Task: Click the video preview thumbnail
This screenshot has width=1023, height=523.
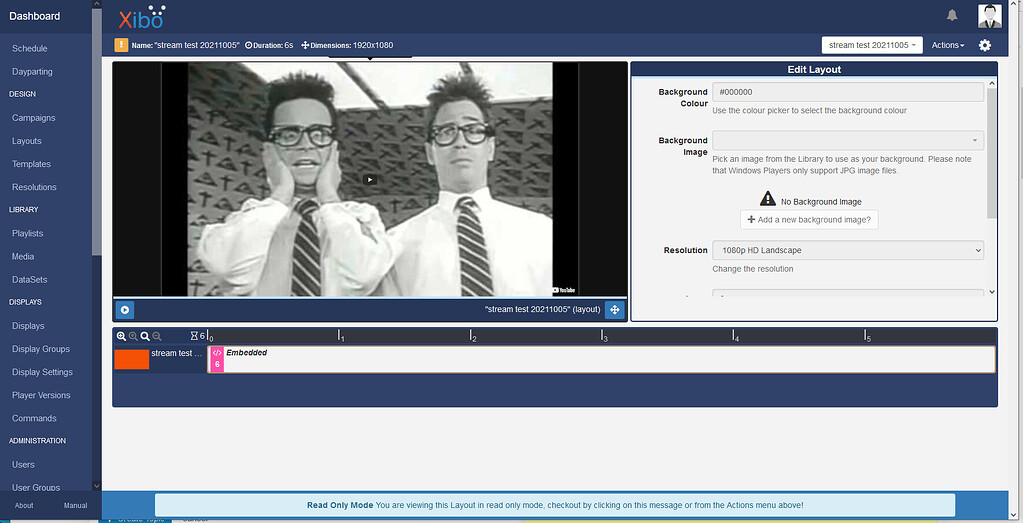Action: [x=370, y=179]
